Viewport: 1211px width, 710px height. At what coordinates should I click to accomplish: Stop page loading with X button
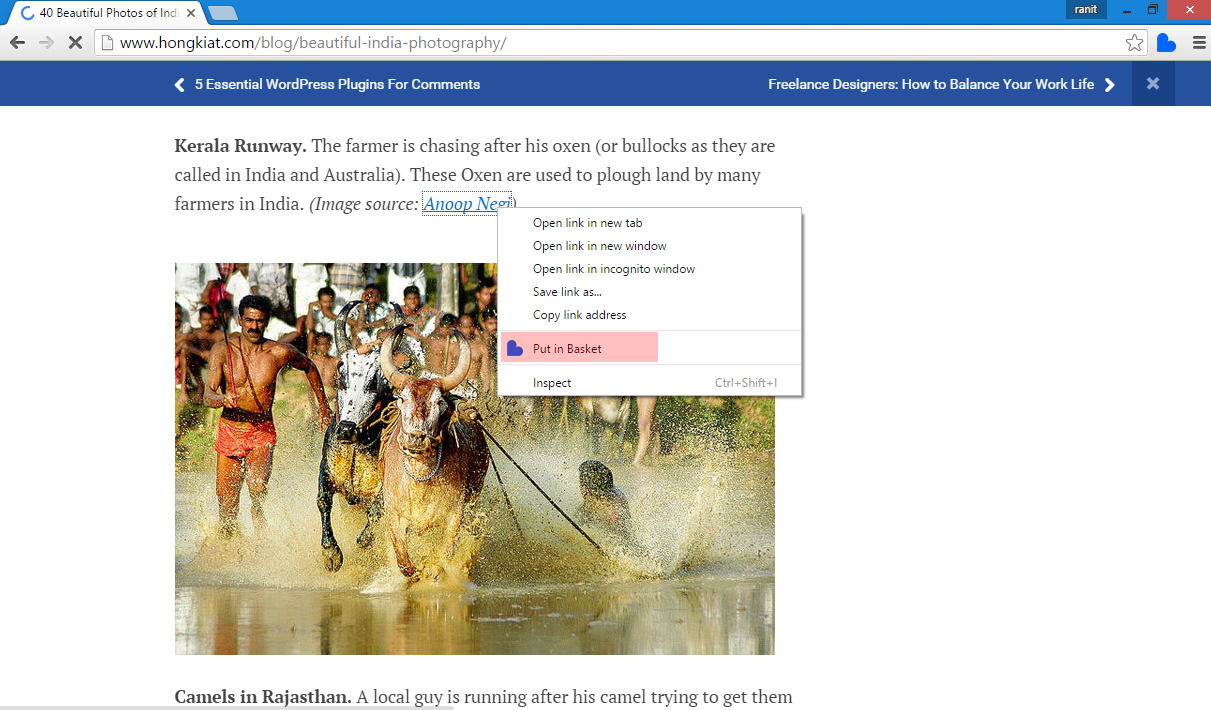point(75,43)
